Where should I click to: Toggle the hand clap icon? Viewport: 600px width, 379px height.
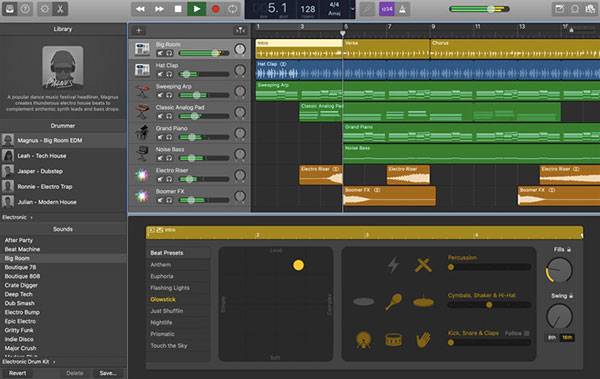click(423, 340)
